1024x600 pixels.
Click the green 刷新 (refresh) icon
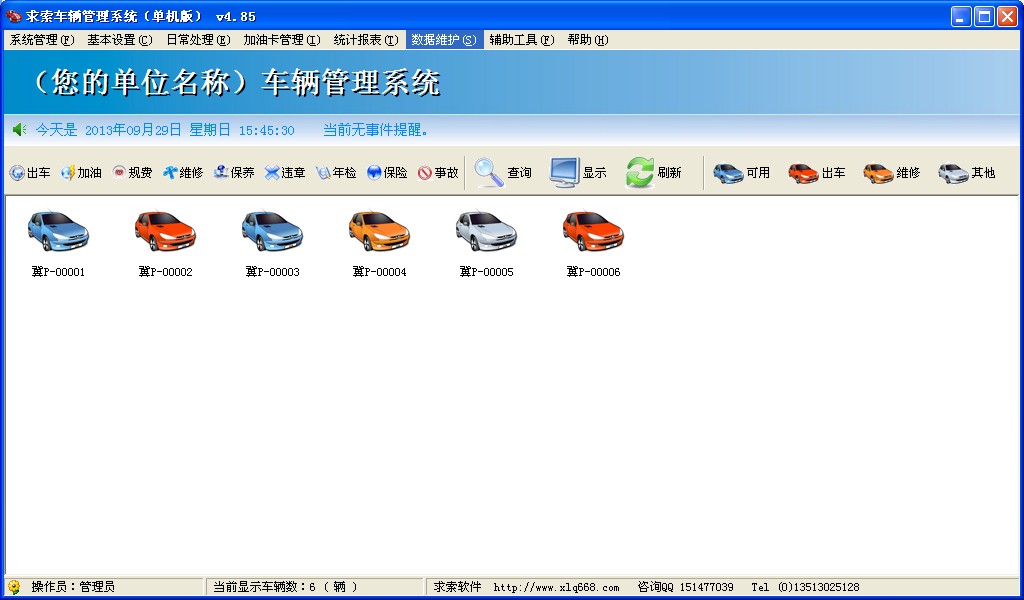[655, 170]
